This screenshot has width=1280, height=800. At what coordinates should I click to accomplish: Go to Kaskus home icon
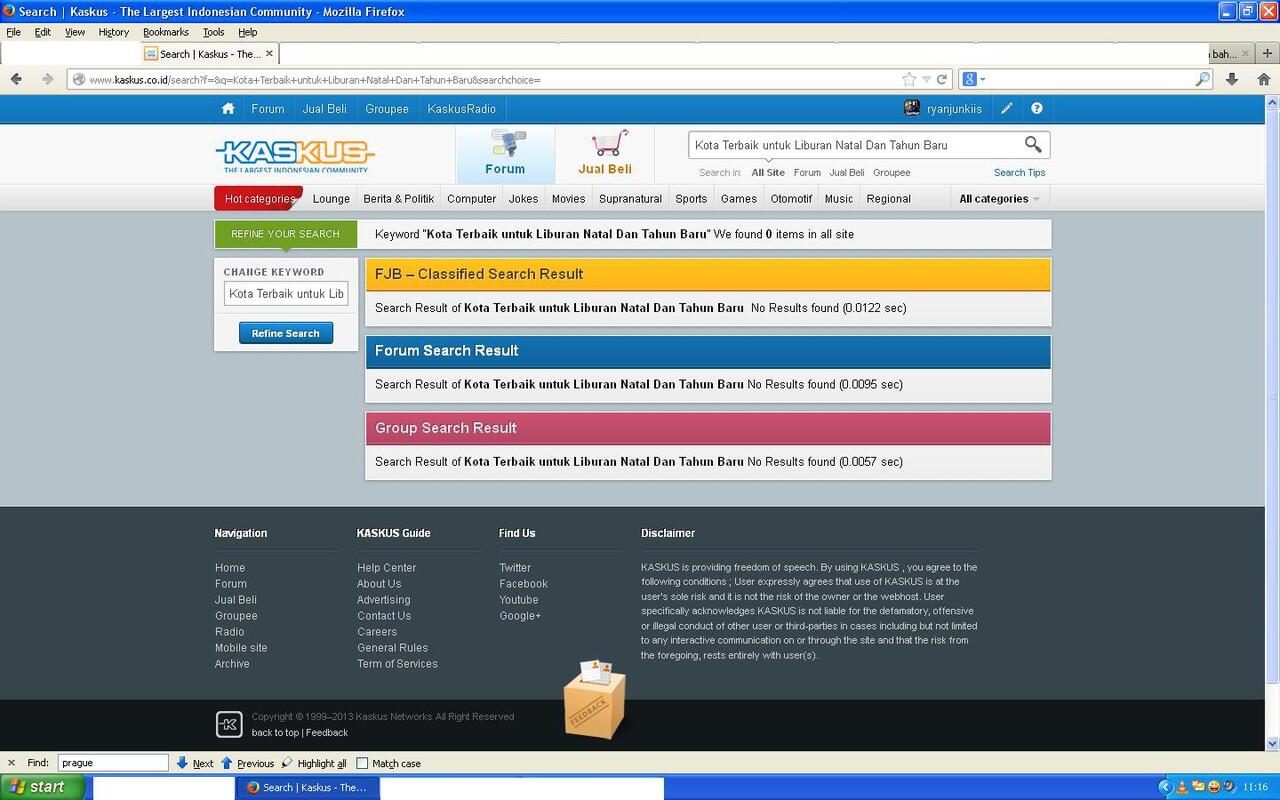pyautogui.click(x=228, y=108)
